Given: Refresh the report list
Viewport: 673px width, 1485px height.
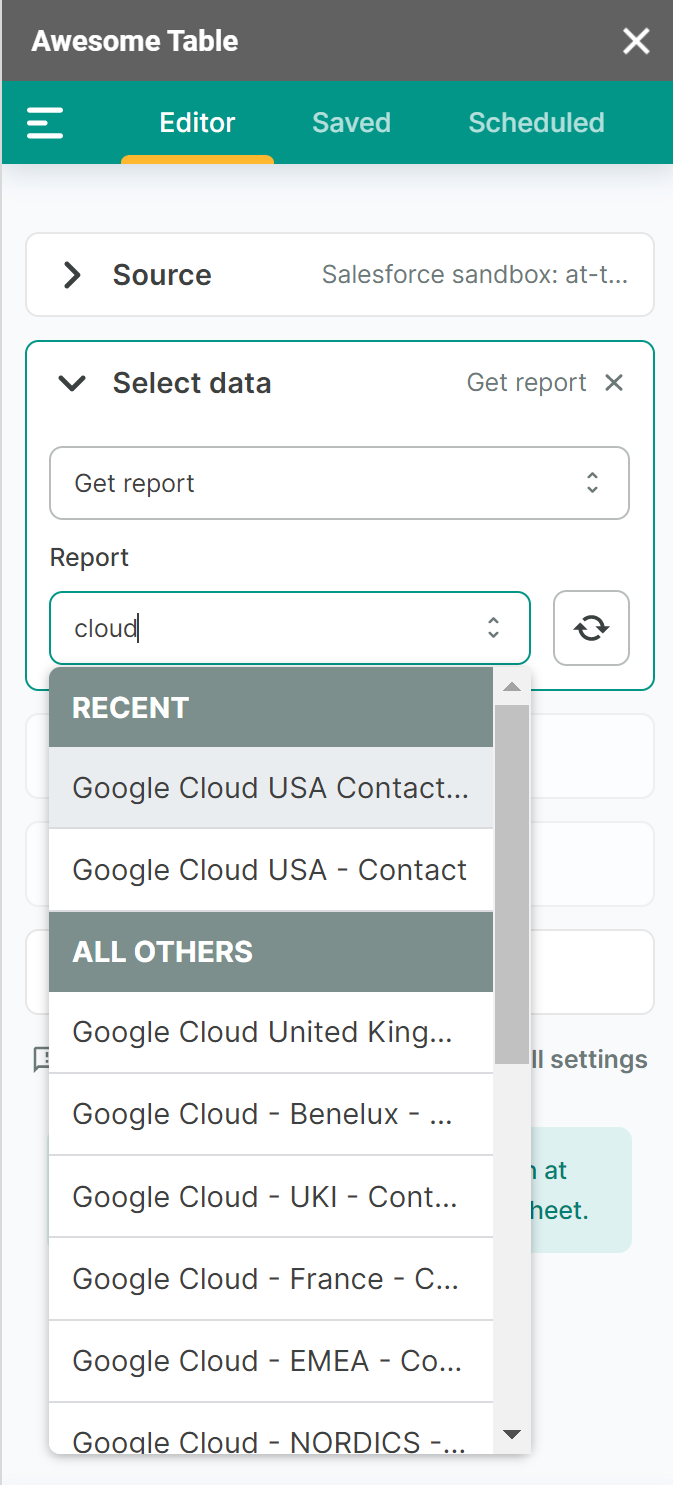Looking at the screenshot, I should tap(591, 628).
